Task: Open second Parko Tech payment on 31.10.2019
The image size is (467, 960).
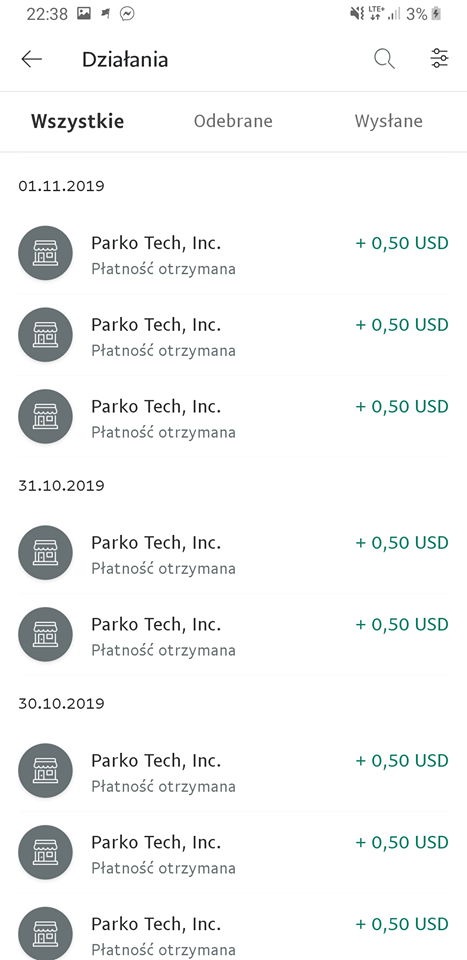Action: [x=233, y=635]
